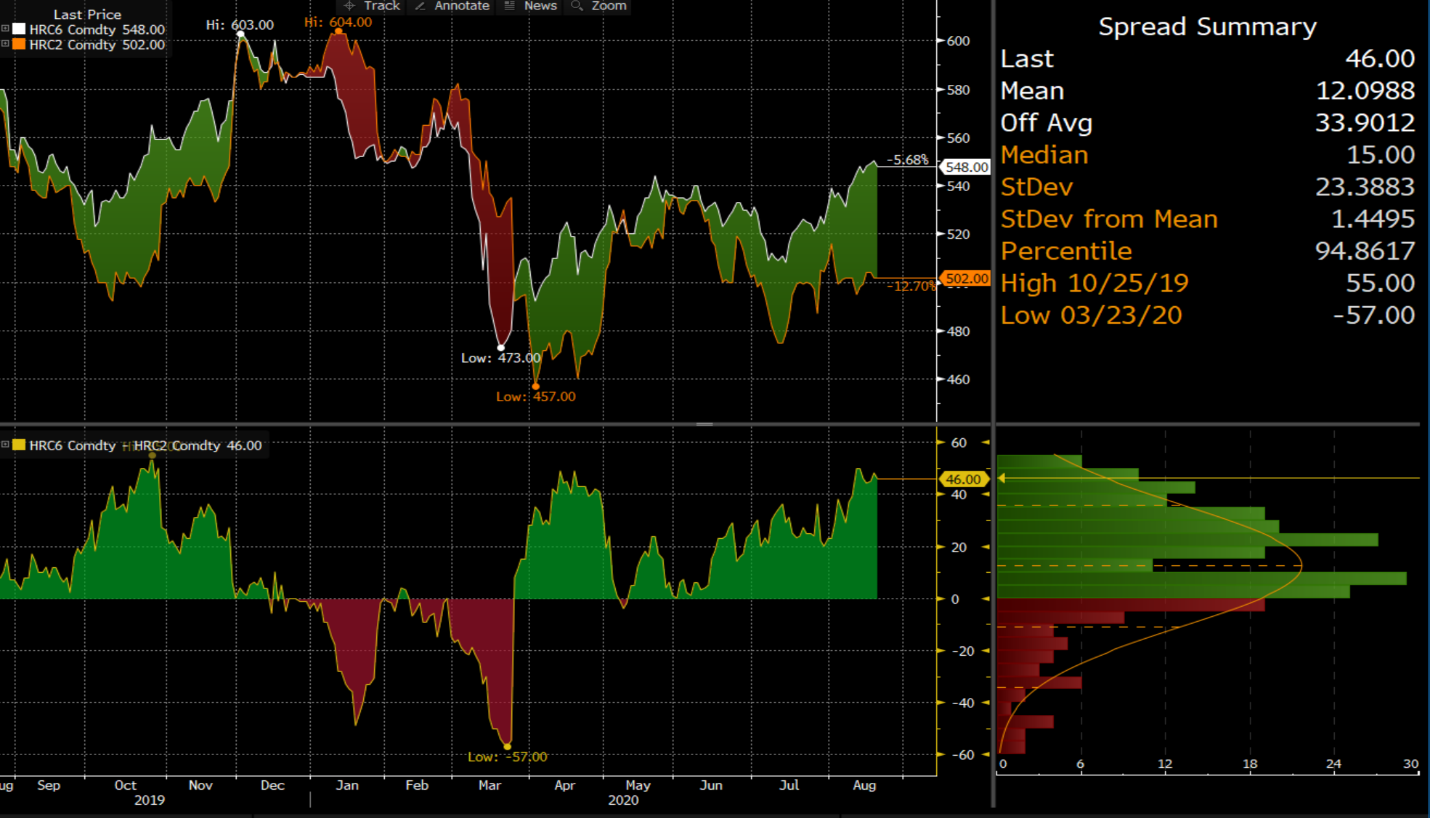Click the white low marker dot at 473.00

pos(501,347)
